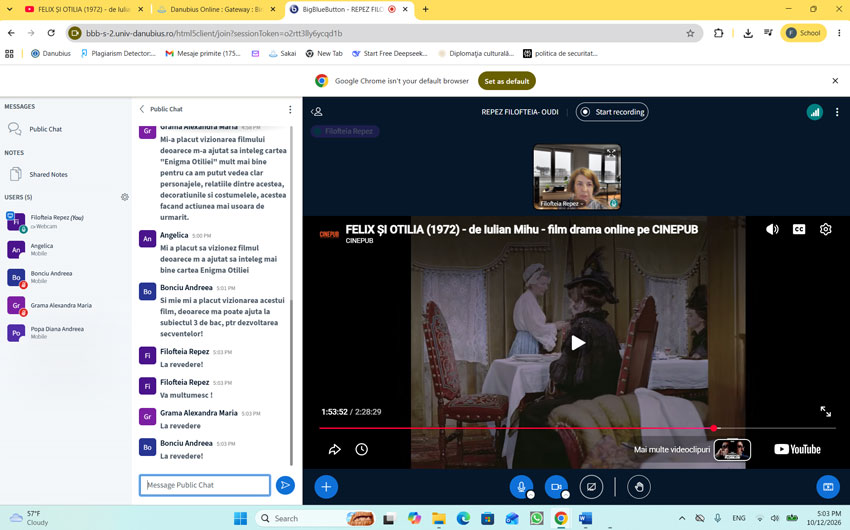Viewport: 850px width, 530px height.
Task: Open the Sakai bookmark
Action: point(282,53)
